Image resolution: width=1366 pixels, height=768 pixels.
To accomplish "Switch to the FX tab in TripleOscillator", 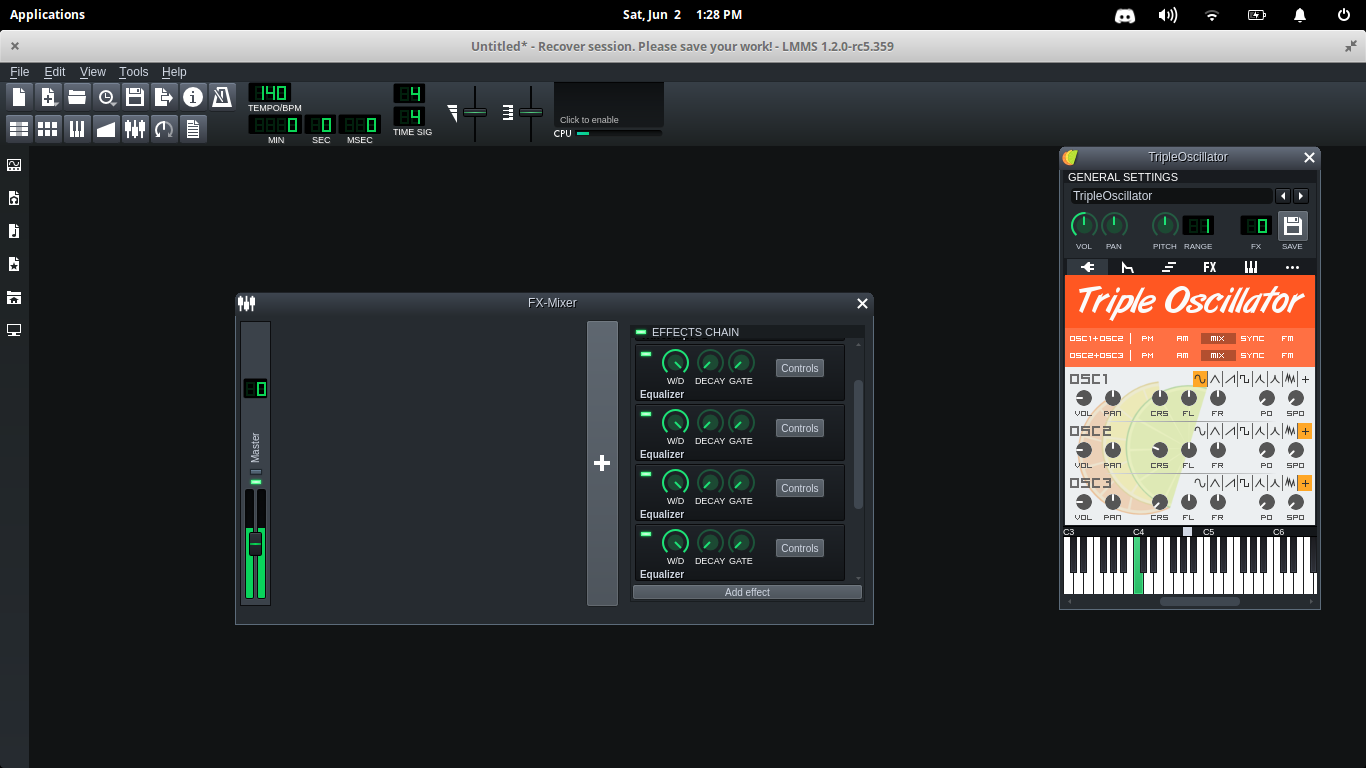I will point(1210,267).
